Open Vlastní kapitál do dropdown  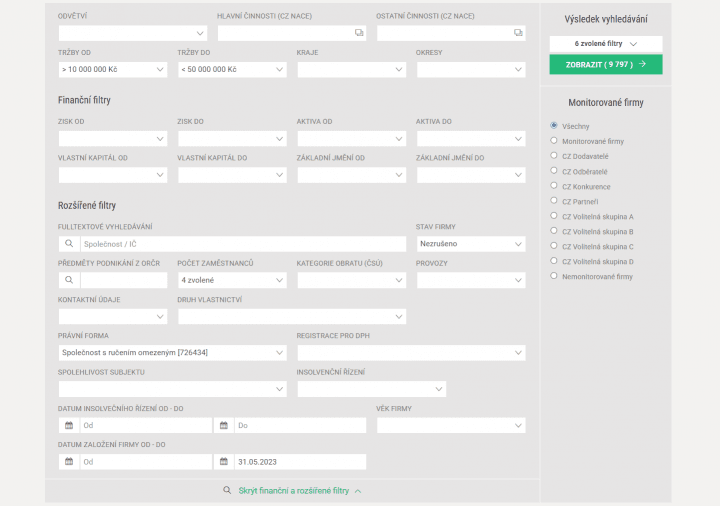point(232,175)
